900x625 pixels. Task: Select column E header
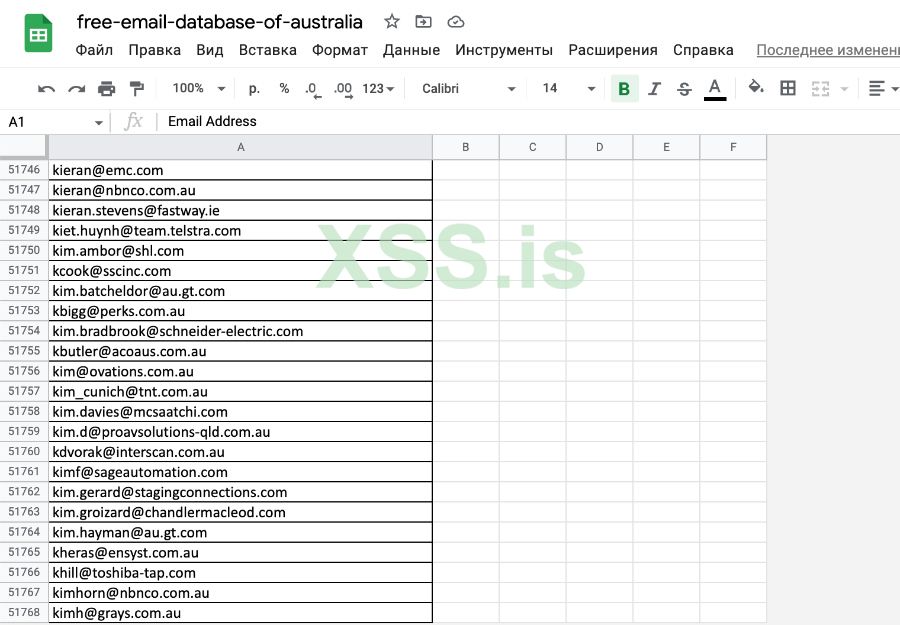pos(666,147)
